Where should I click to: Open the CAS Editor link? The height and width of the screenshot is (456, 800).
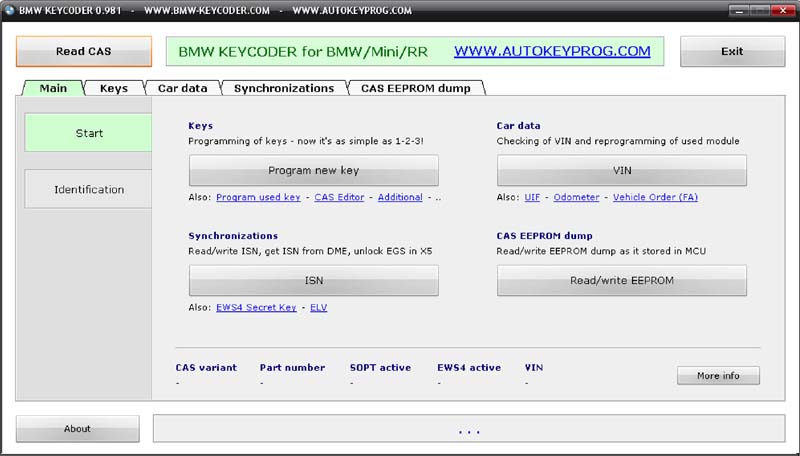(x=339, y=197)
